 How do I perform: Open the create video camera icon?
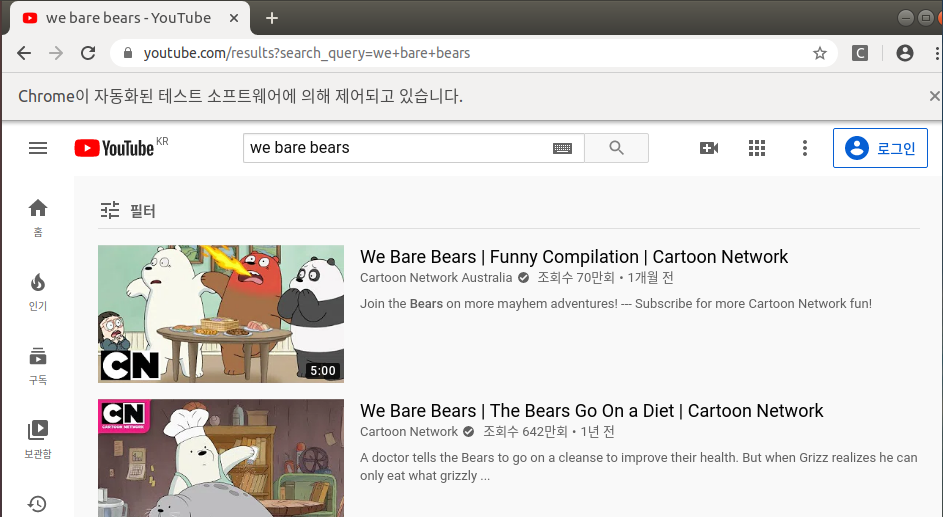tap(709, 148)
